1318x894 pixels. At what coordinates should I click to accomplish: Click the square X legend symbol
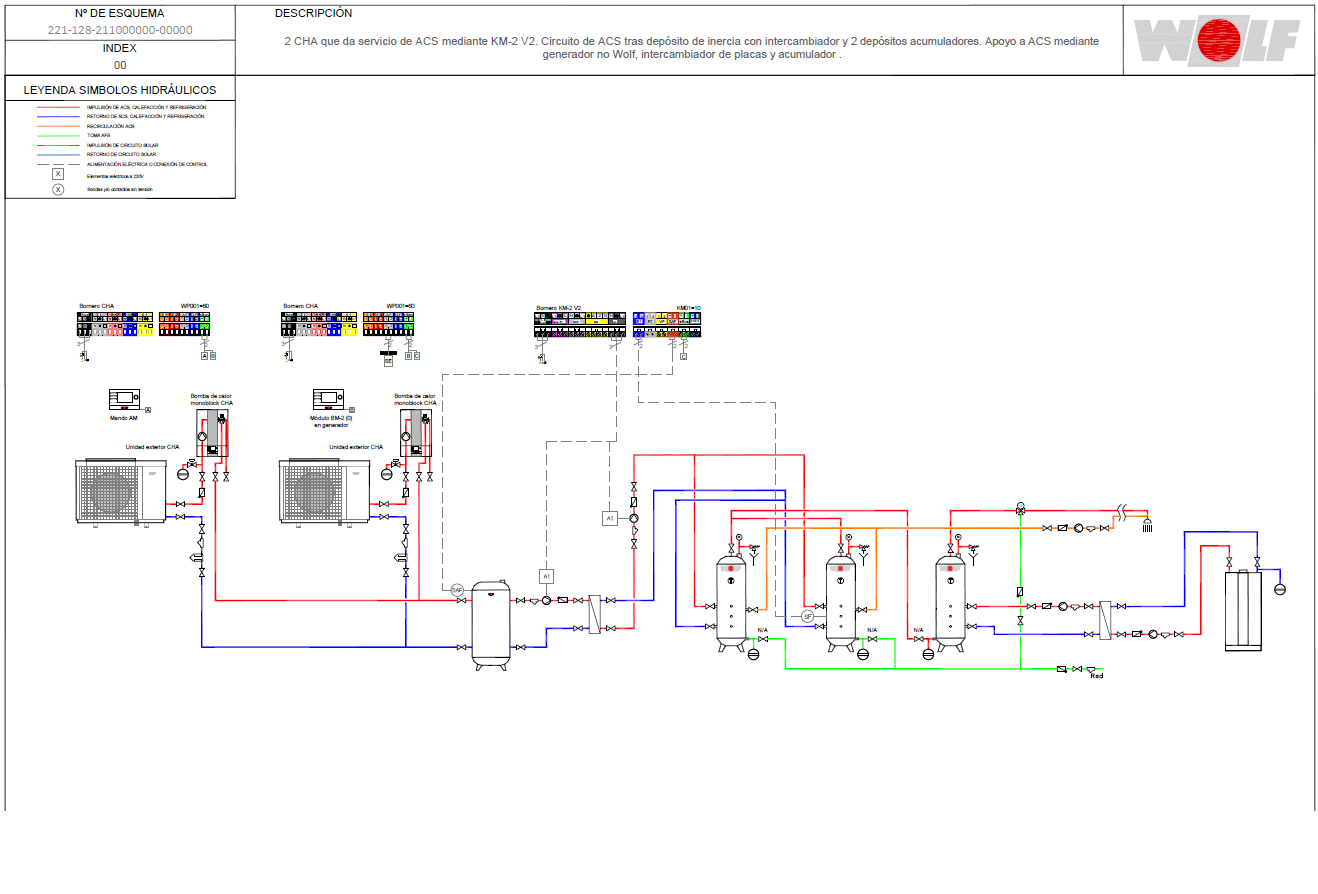click(58, 174)
